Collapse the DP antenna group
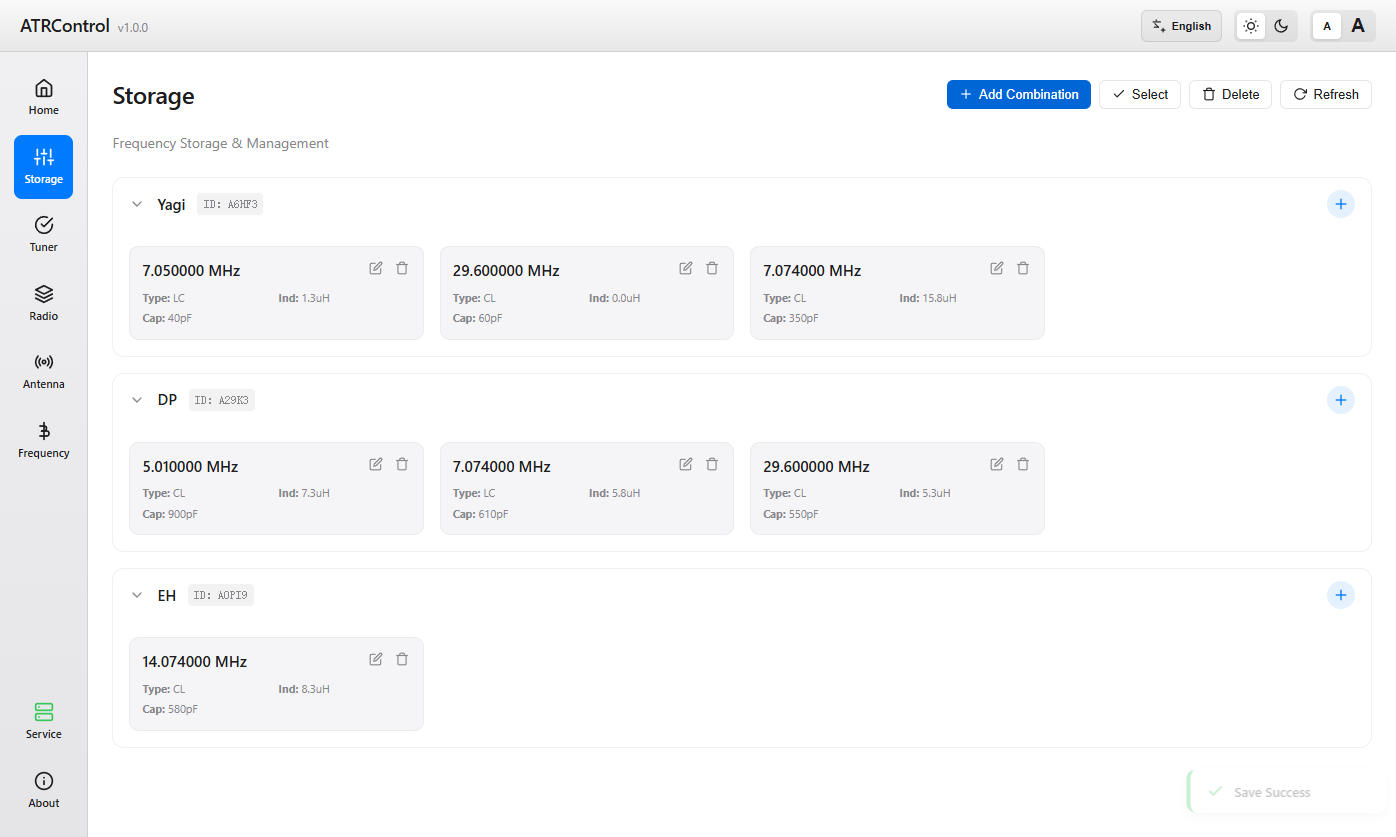The width and height of the screenshot is (1396, 837). [x=137, y=400]
